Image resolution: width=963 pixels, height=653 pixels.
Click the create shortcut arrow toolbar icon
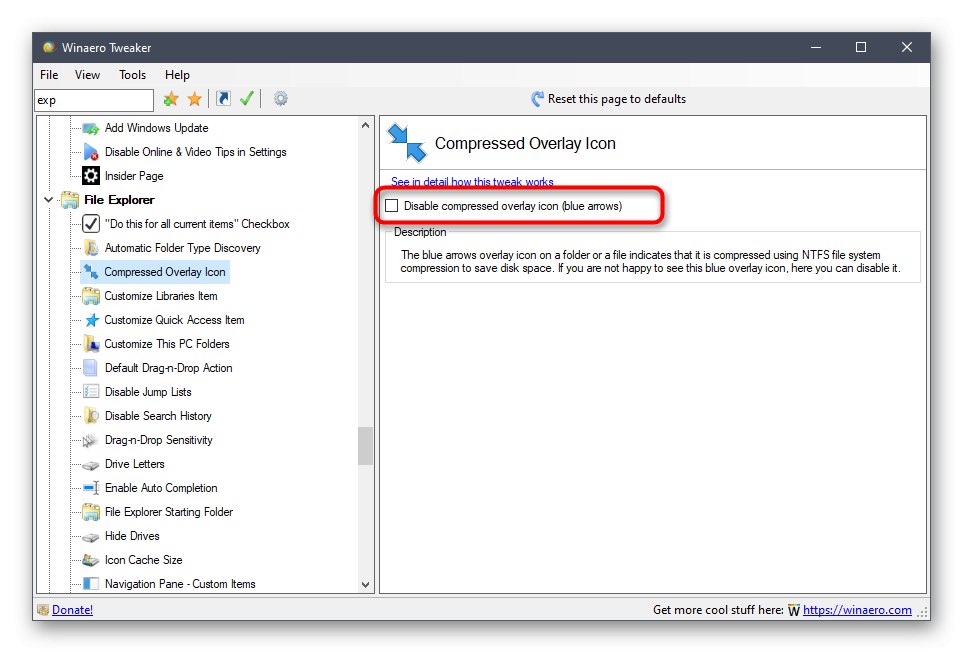tap(224, 98)
